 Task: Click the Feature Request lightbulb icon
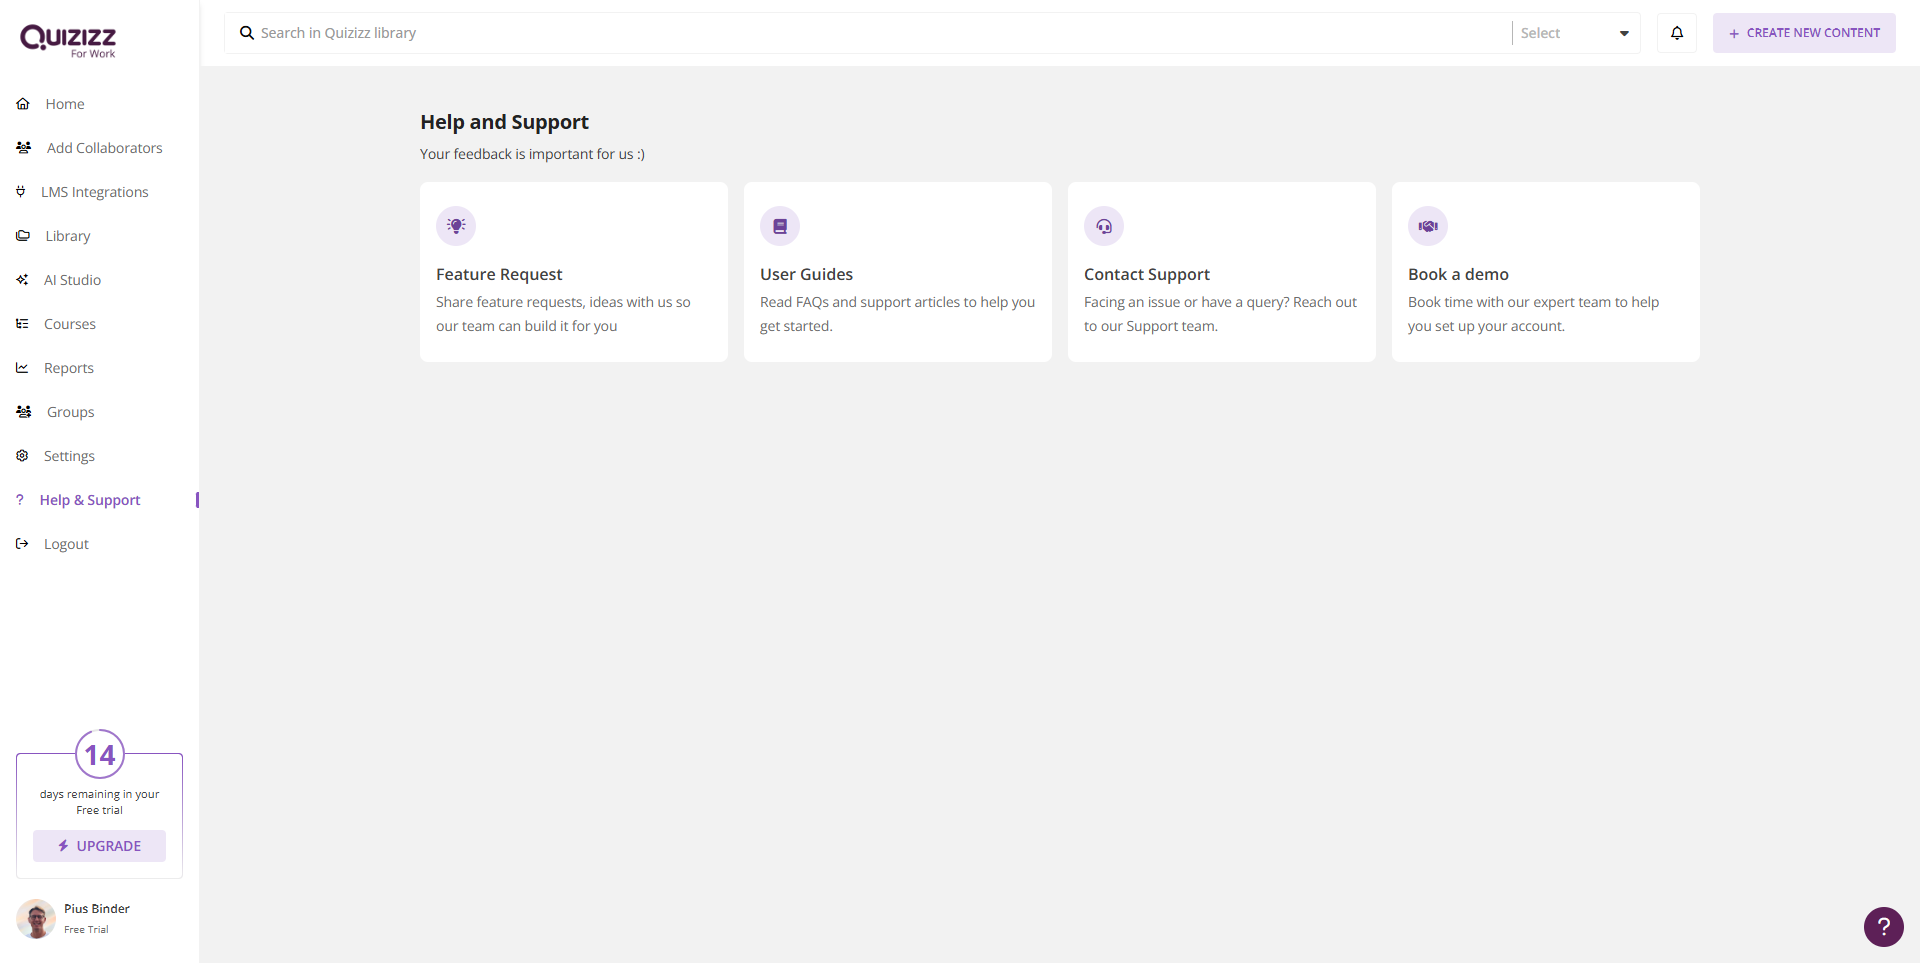(456, 226)
